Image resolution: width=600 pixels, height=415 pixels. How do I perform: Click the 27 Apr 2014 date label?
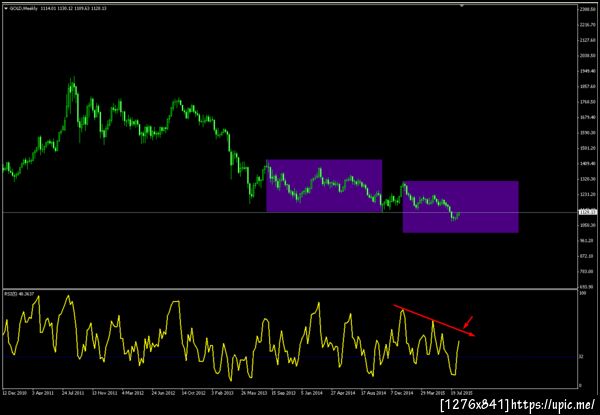343,393
